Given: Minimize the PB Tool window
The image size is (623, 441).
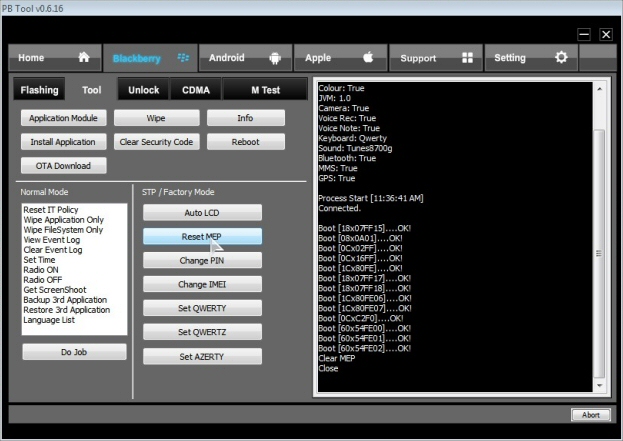Looking at the screenshot, I should click(584, 35).
